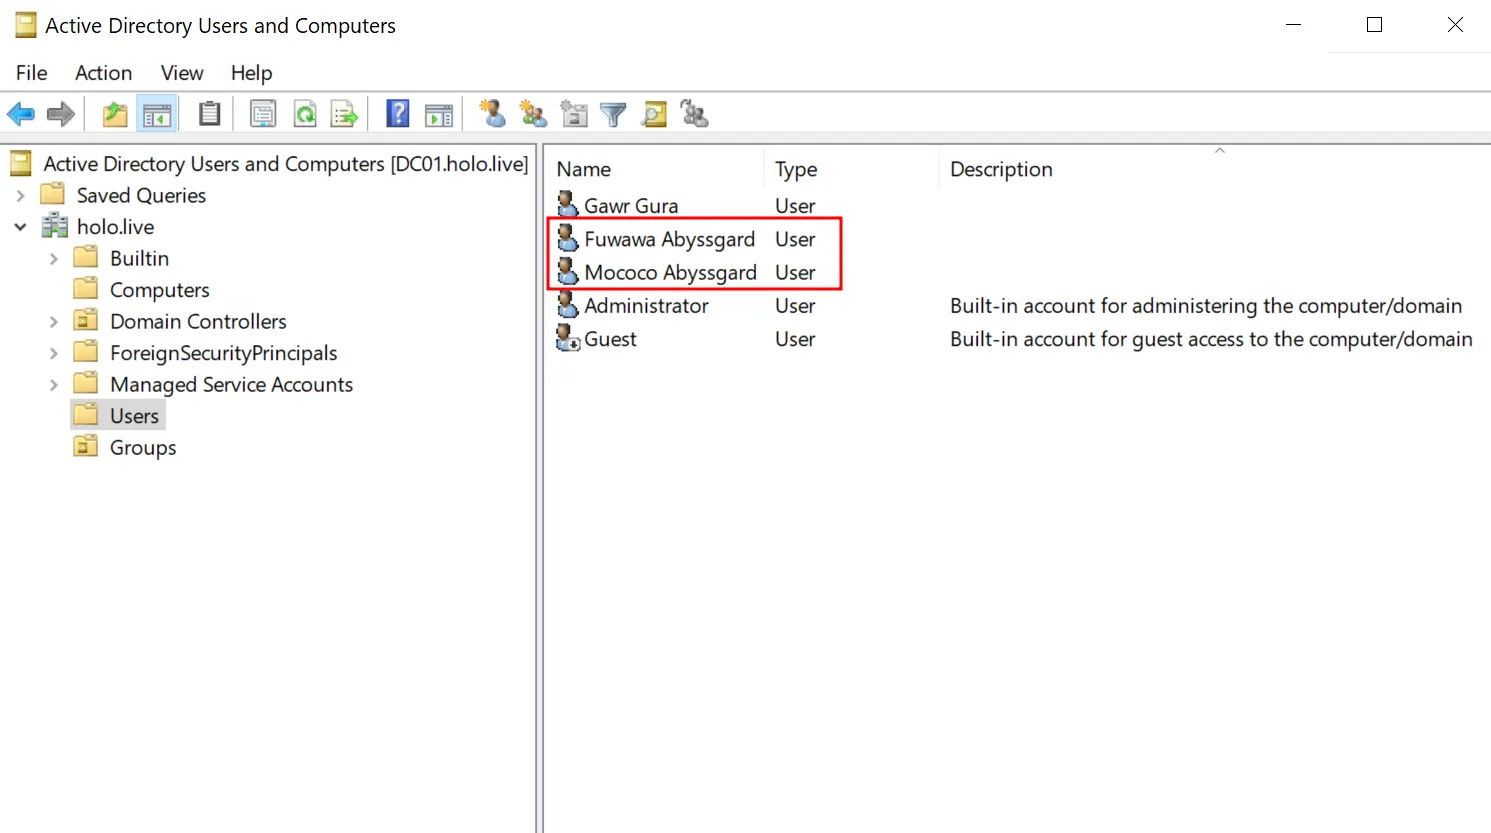
Task: Select the Users container in tree
Action: point(135,416)
